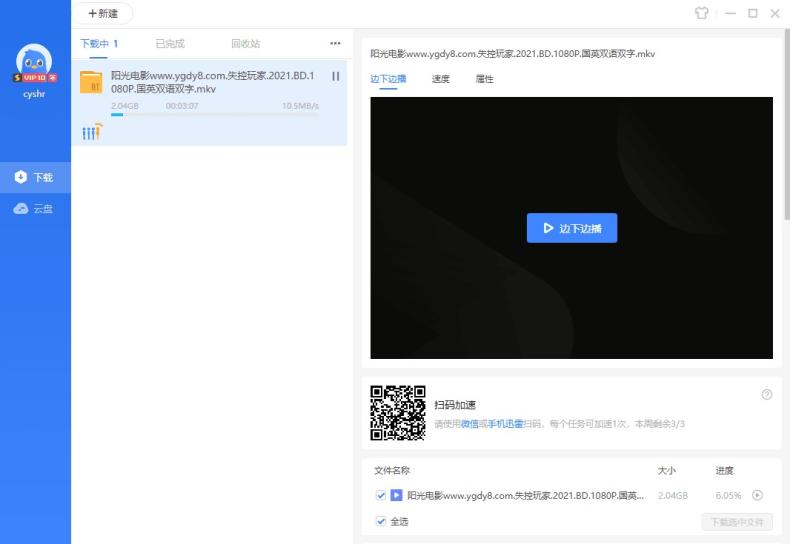Open the skin shirt icon in title bar

(x=702, y=13)
